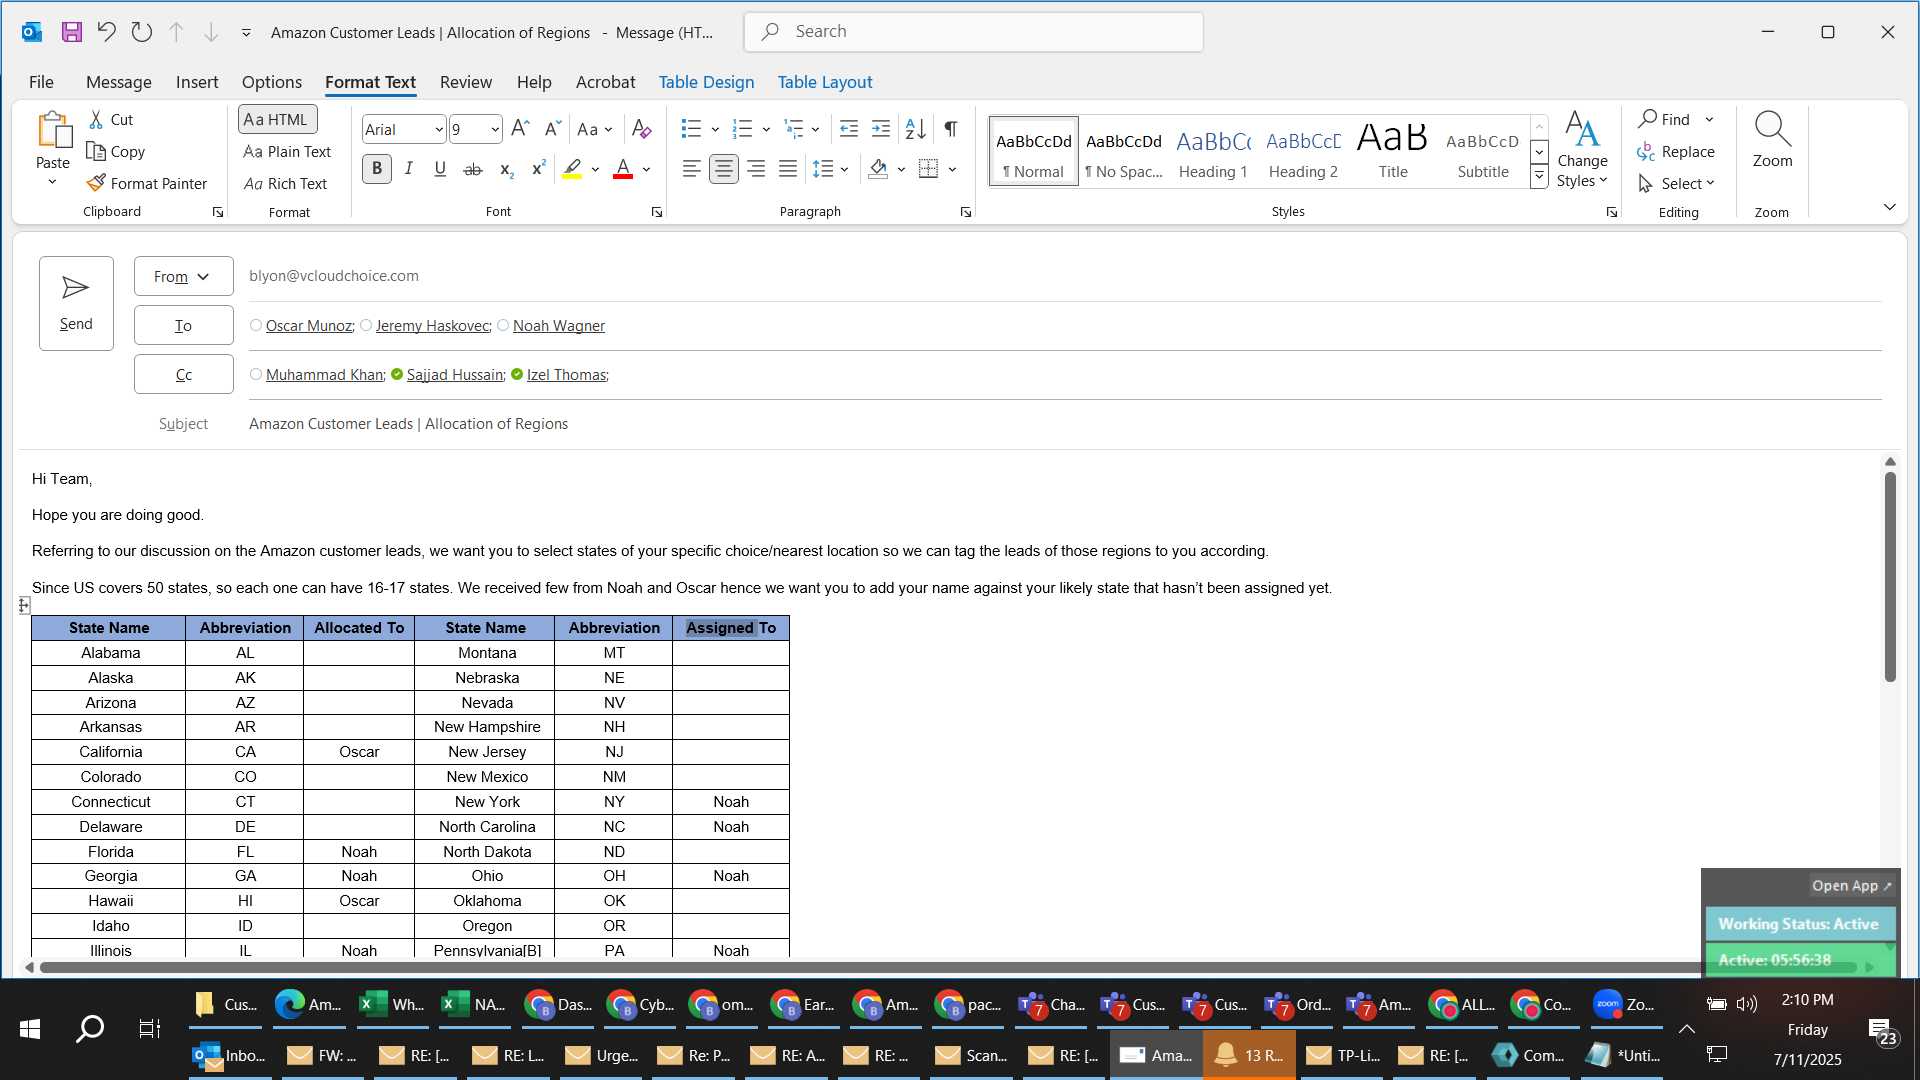Show paragraph marks with the pilcrow icon
This screenshot has height=1080, width=1920.
point(951,129)
